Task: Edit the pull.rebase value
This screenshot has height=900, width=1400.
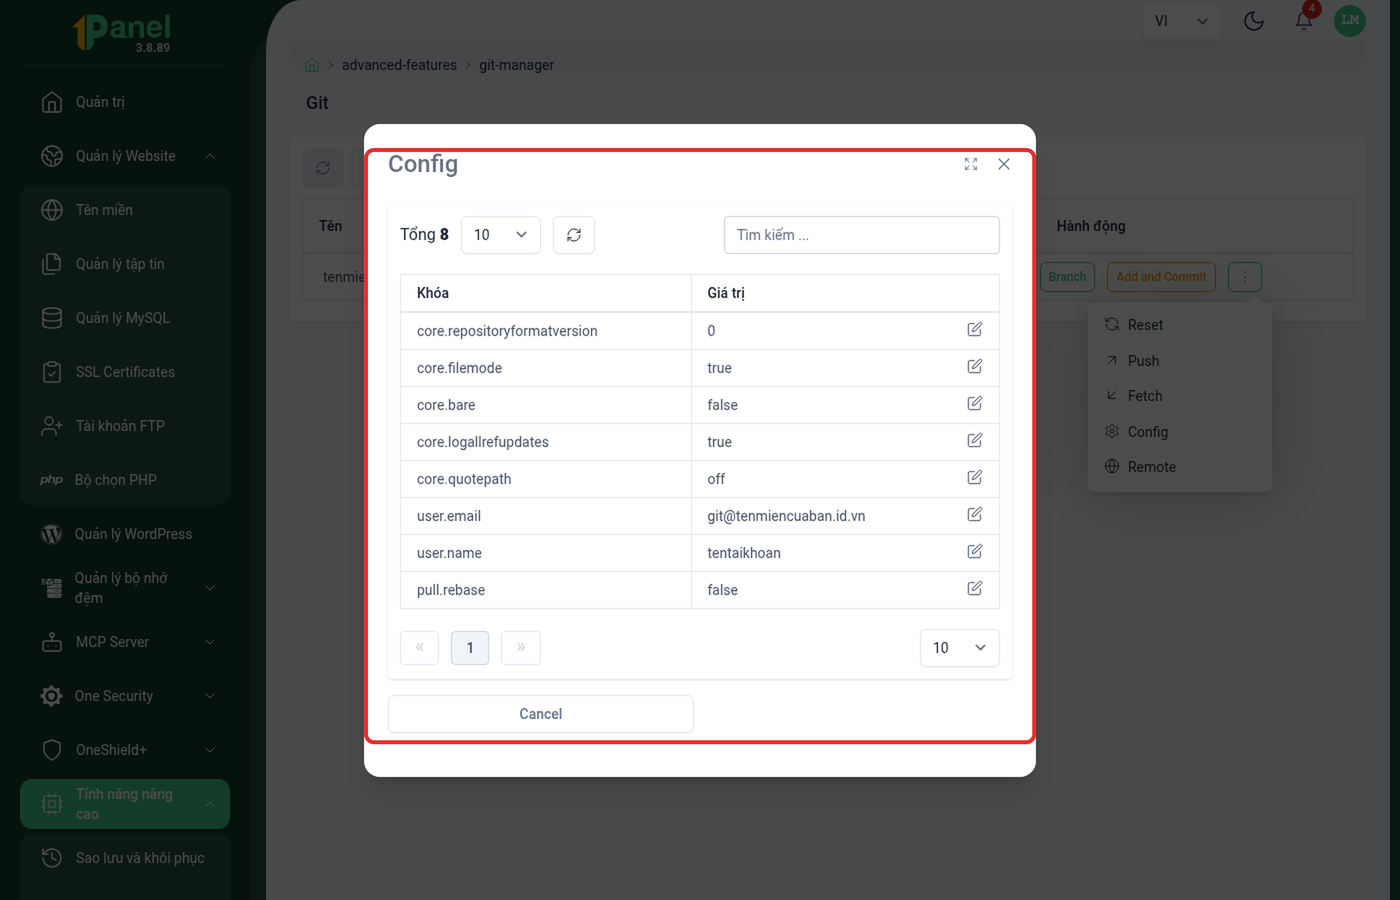Action: coord(974,589)
